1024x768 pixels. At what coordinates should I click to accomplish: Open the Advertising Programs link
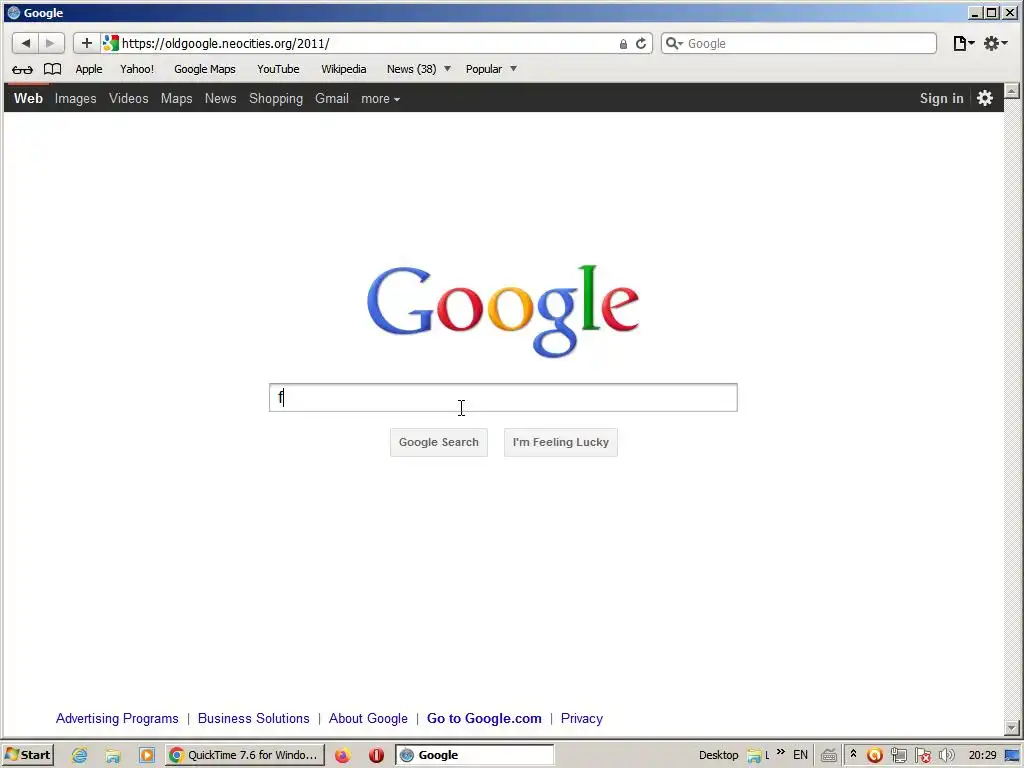117,718
